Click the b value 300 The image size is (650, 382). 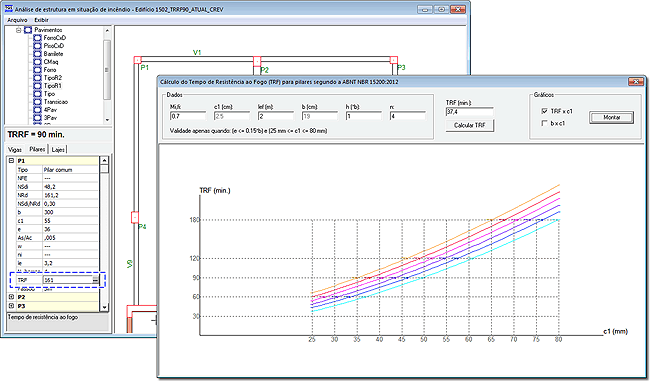[x=48, y=212]
